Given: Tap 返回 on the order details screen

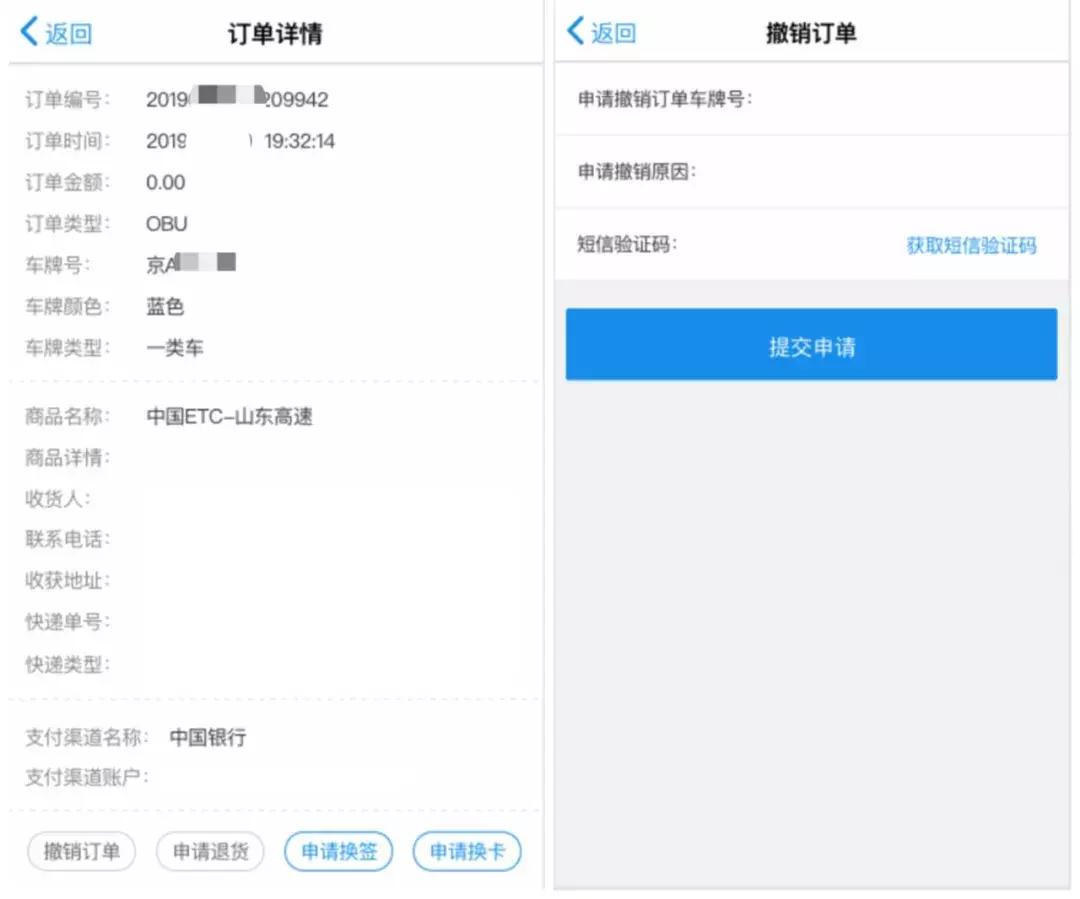Looking at the screenshot, I should point(55,32).
